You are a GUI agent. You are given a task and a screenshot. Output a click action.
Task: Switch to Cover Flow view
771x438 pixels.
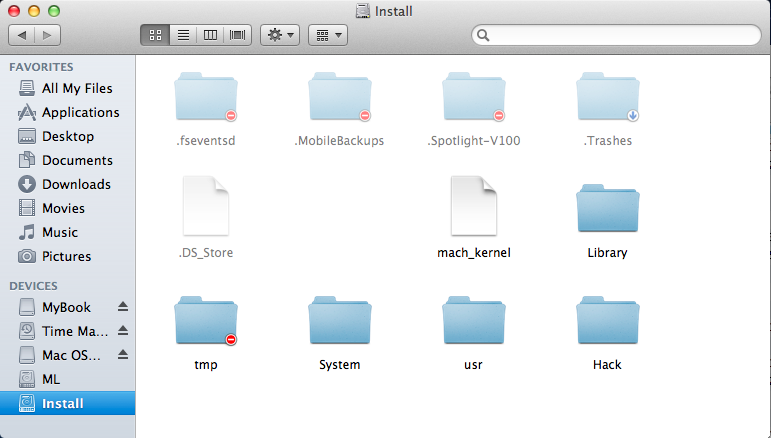click(x=237, y=35)
